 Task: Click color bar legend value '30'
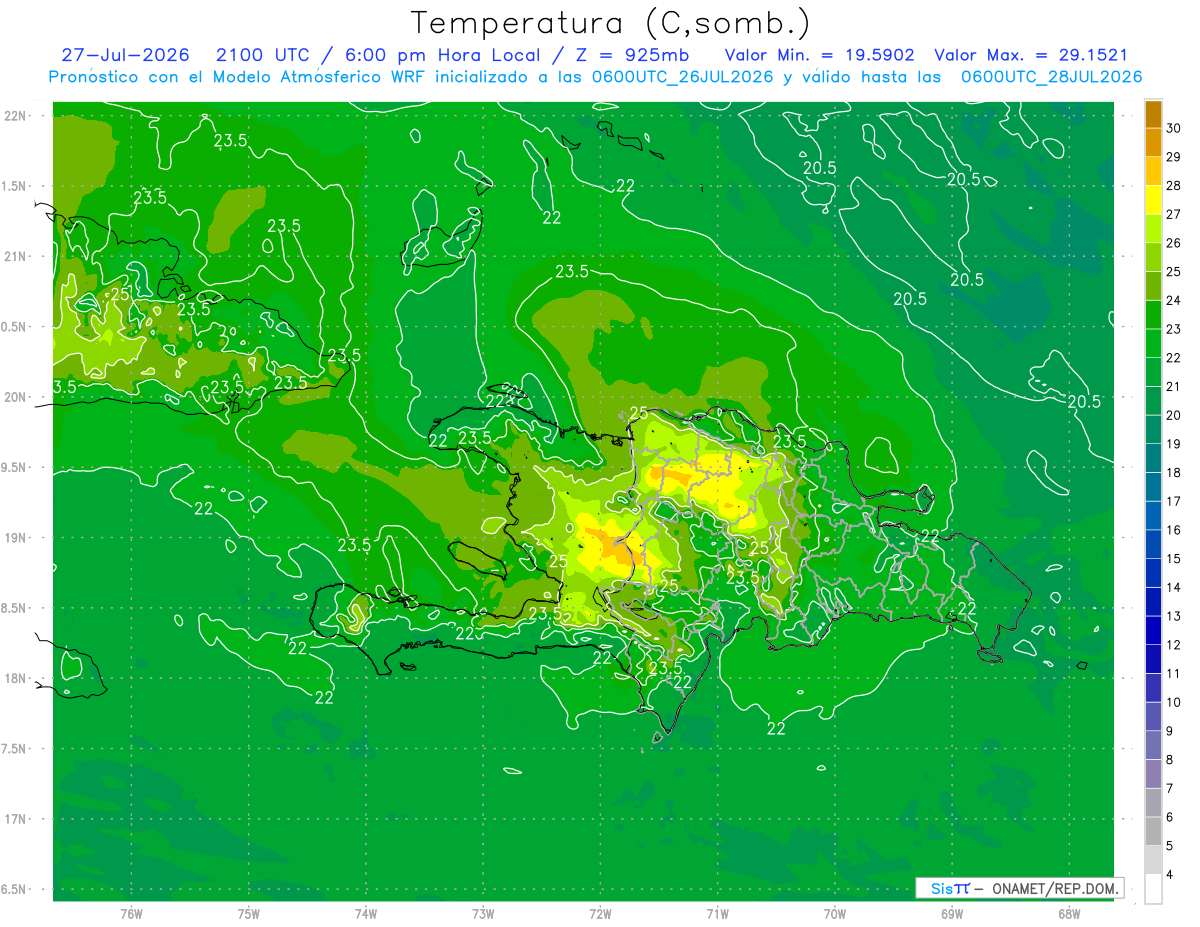pos(1174,129)
